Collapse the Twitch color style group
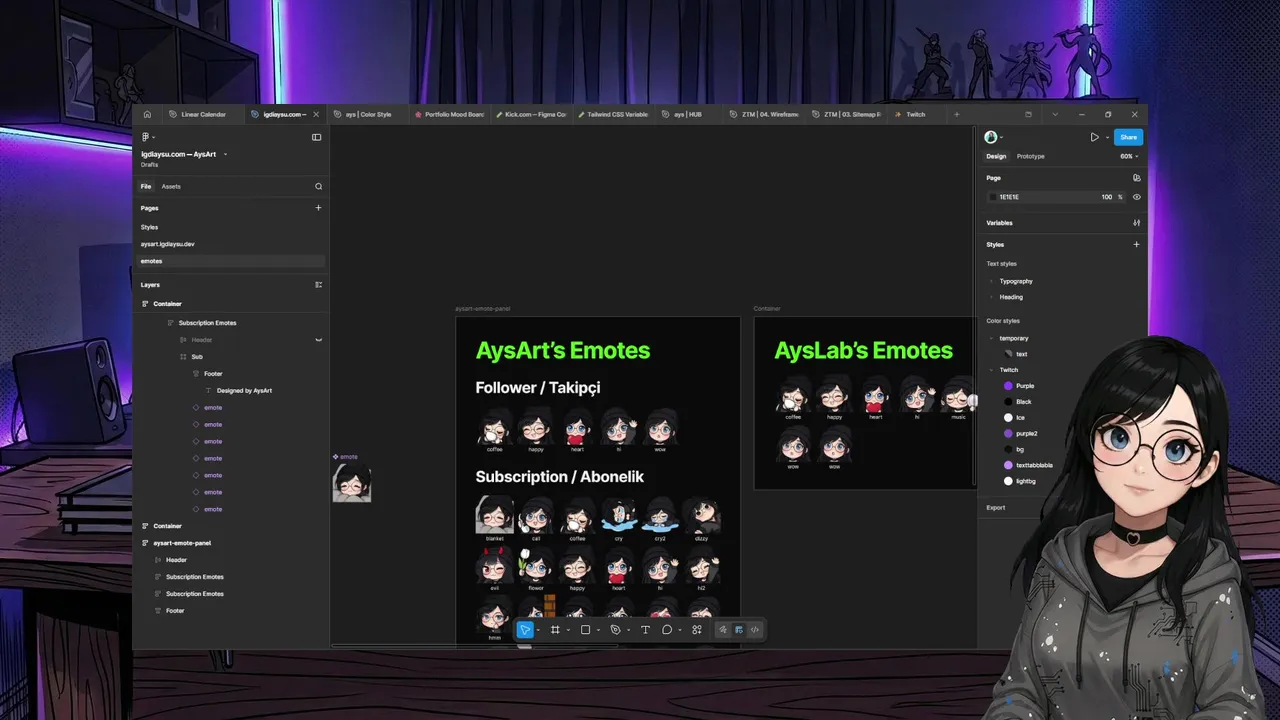1280x720 pixels. coord(992,370)
